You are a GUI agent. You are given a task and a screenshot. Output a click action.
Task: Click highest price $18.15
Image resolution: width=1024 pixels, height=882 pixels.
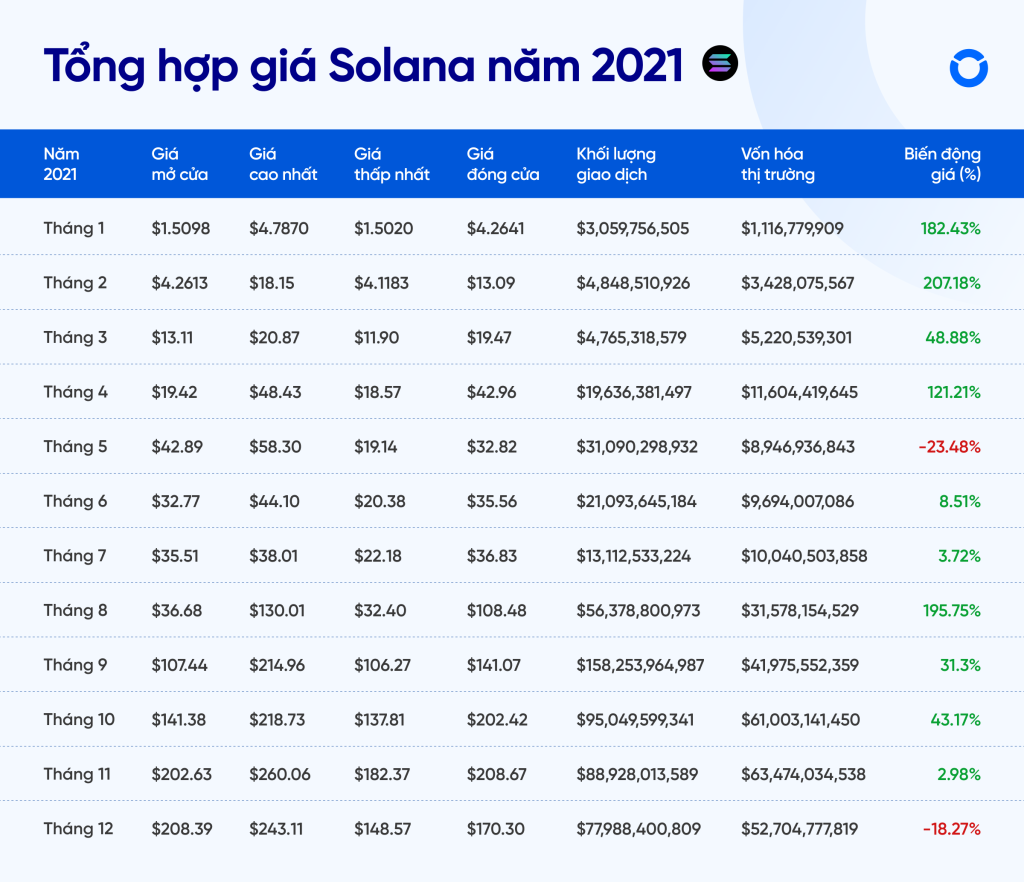pyautogui.click(x=272, y=283)
